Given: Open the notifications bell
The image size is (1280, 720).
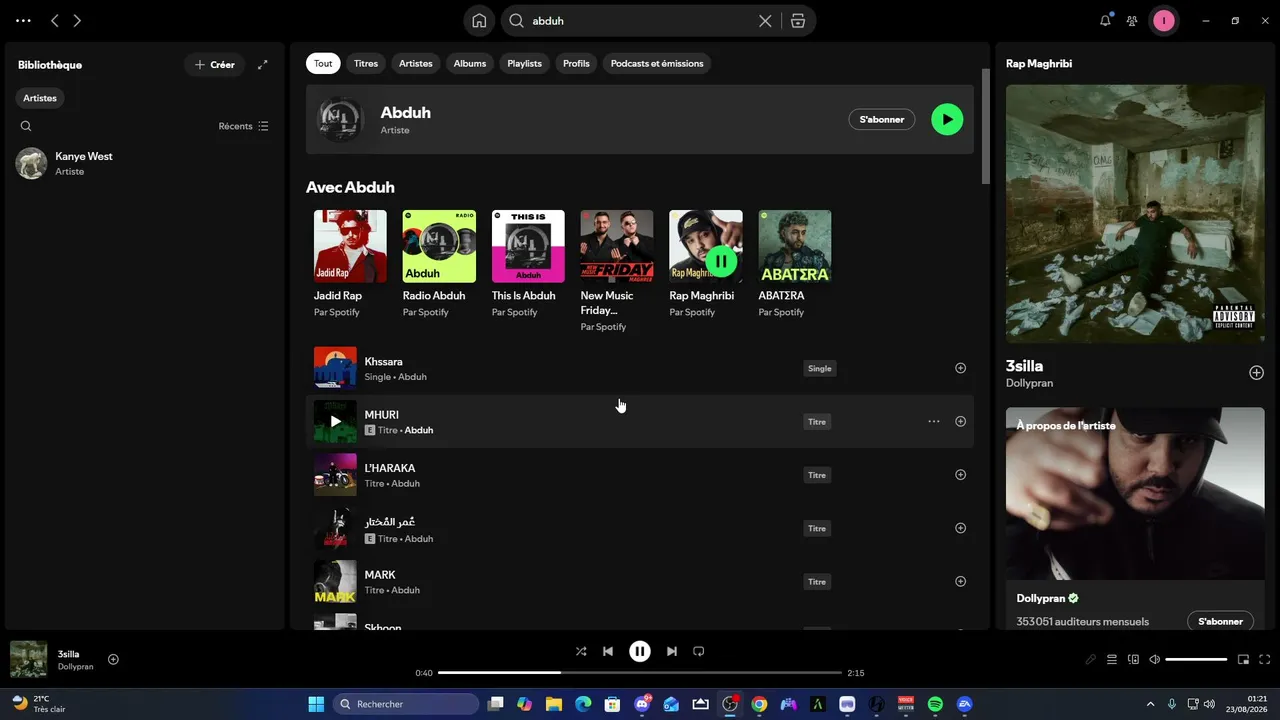Looking at the screenshot, I should pyautogui.click(x=1105, y=20).
